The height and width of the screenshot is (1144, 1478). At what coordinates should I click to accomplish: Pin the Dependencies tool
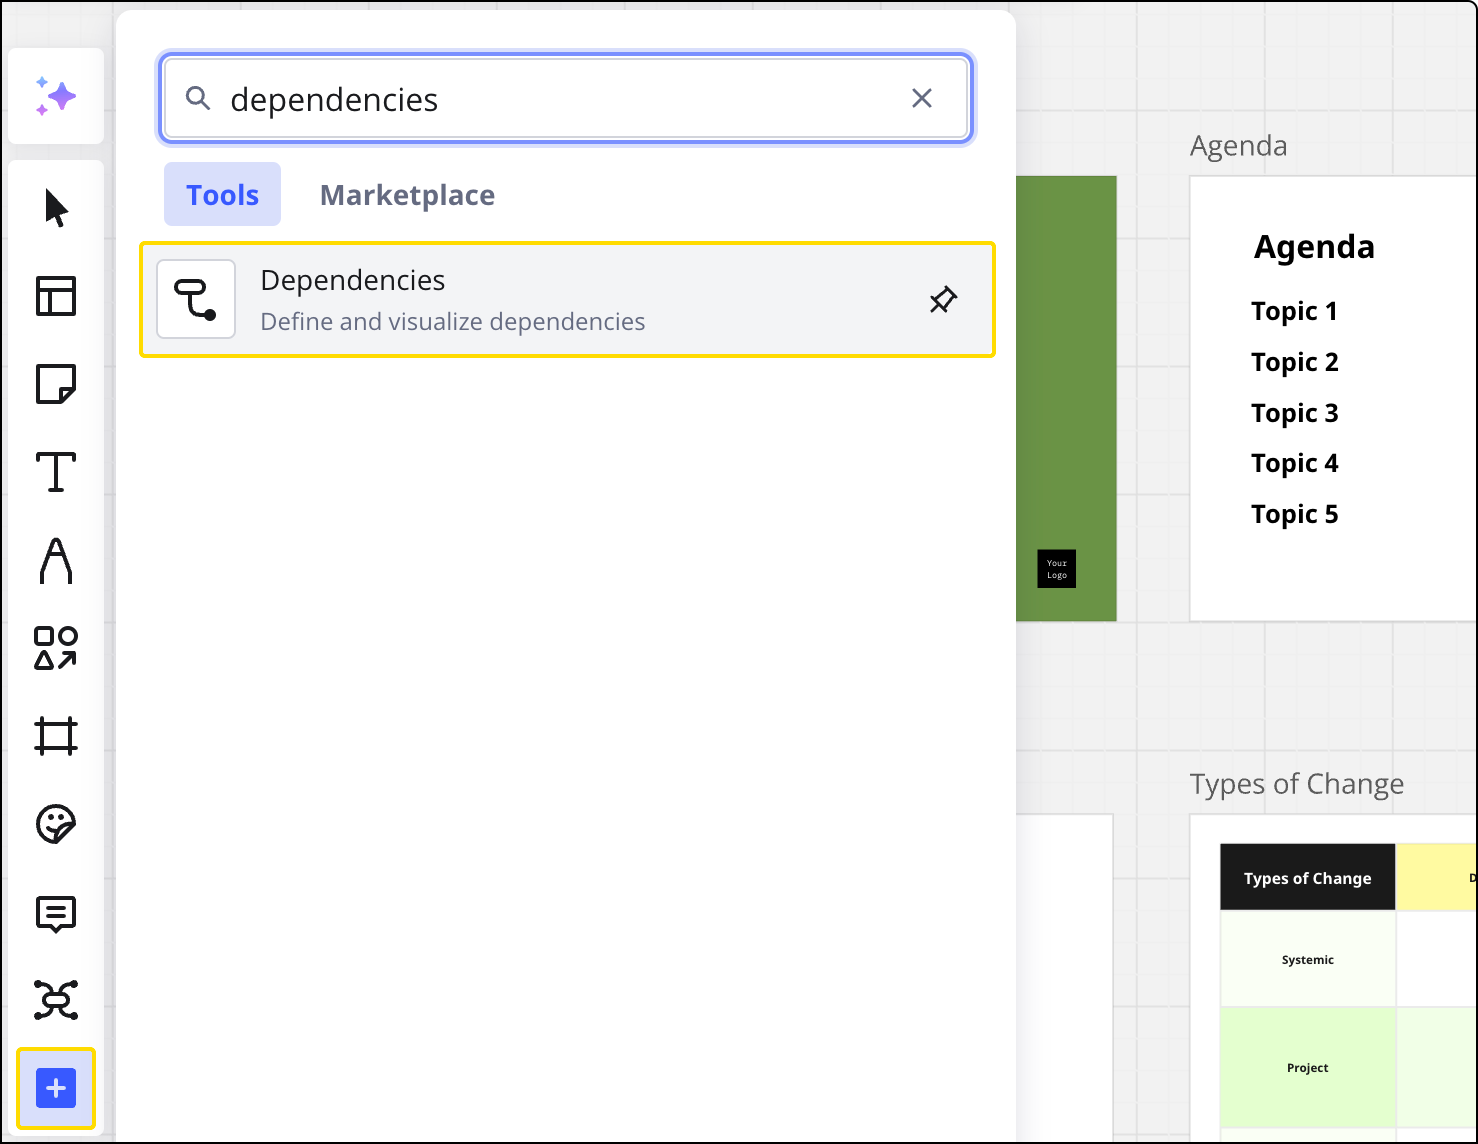pyautogui.click(x=941, y=299)
